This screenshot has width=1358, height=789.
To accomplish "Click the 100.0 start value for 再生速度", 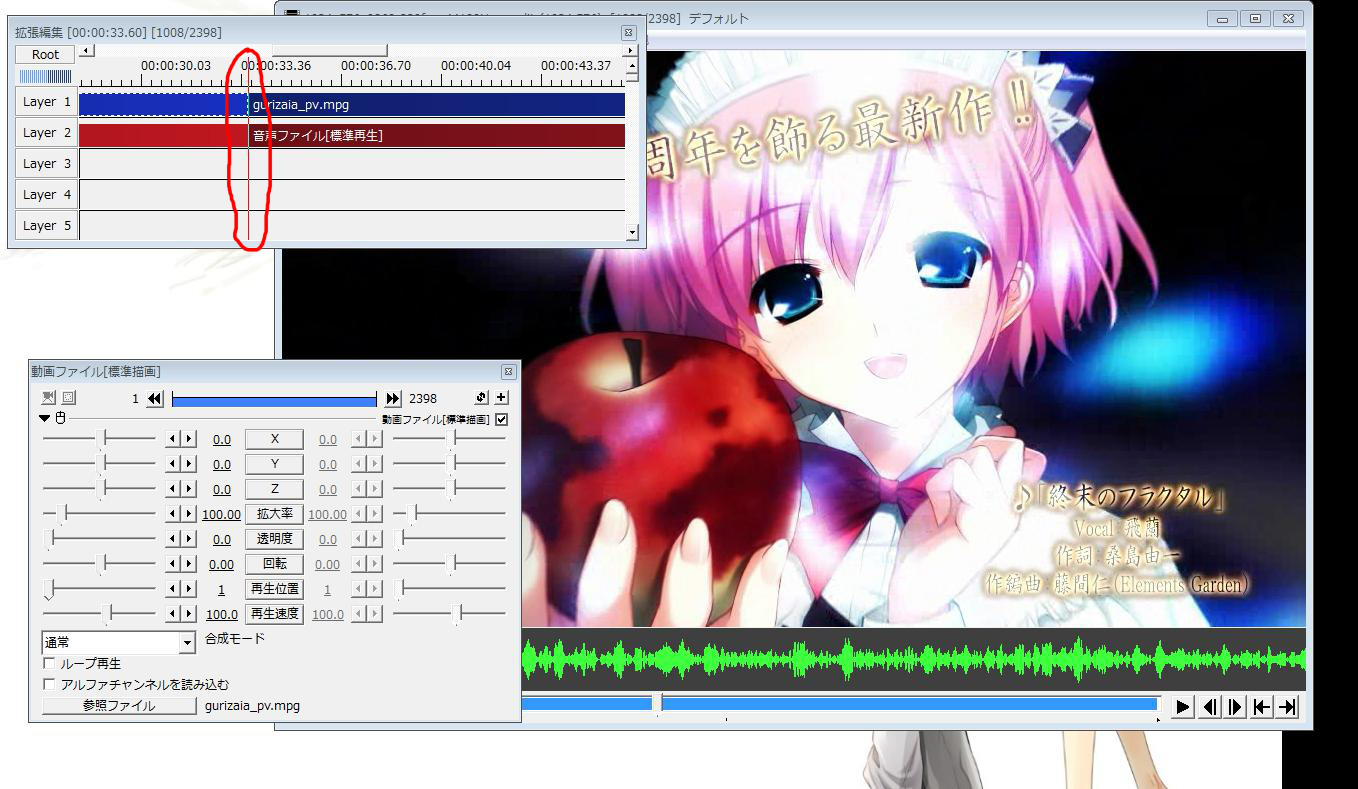I will tap(222, 615).
